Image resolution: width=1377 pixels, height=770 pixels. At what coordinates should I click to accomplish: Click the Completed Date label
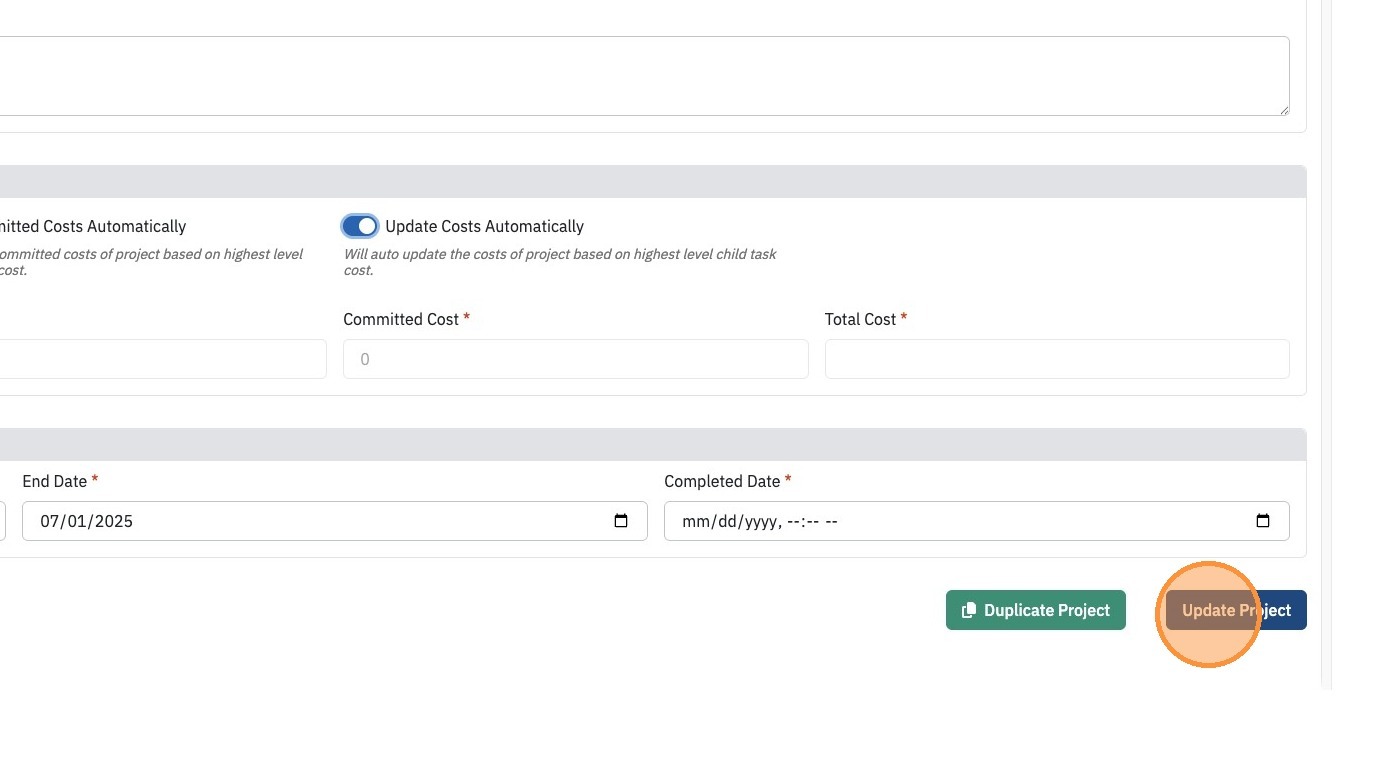pyautogui.click(x=722, y=481)
